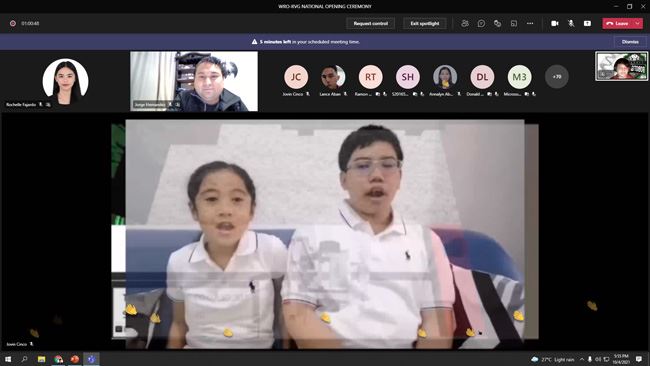Open the breakout rooms icon
Image resolution: width=650 pixels, height=366 pixels.
click(514, 24)
